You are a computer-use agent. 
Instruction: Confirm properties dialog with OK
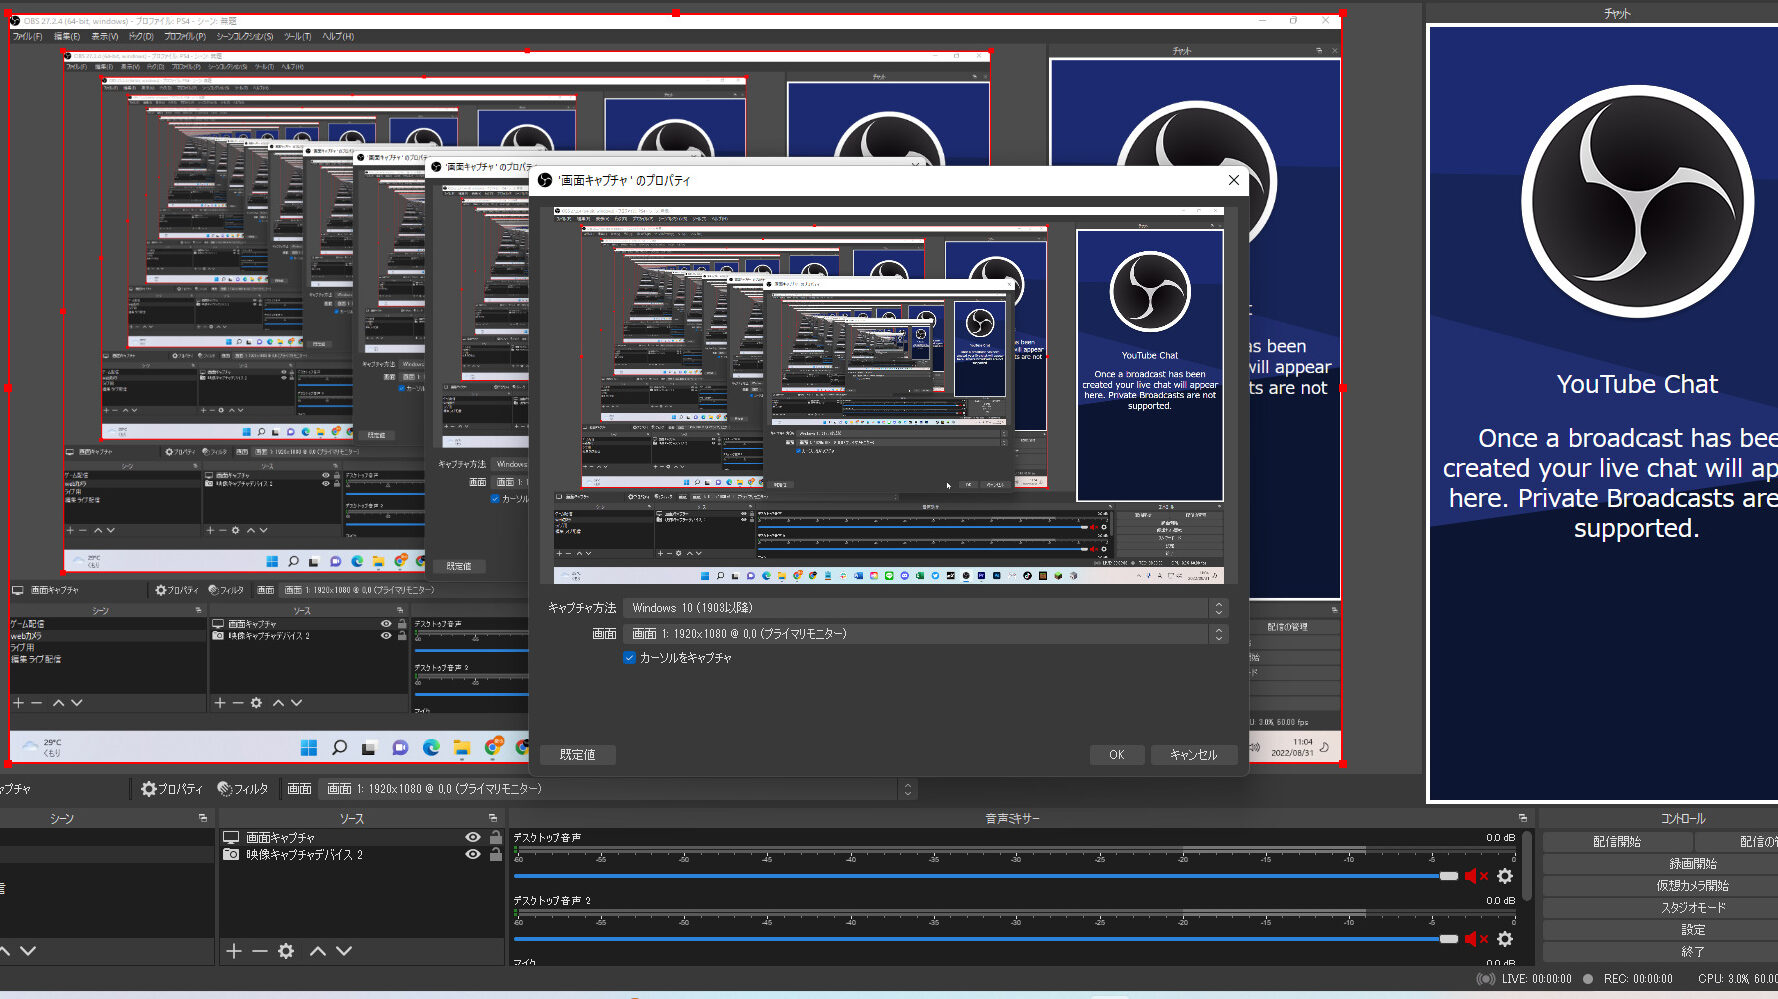(x=1116, y=755)
